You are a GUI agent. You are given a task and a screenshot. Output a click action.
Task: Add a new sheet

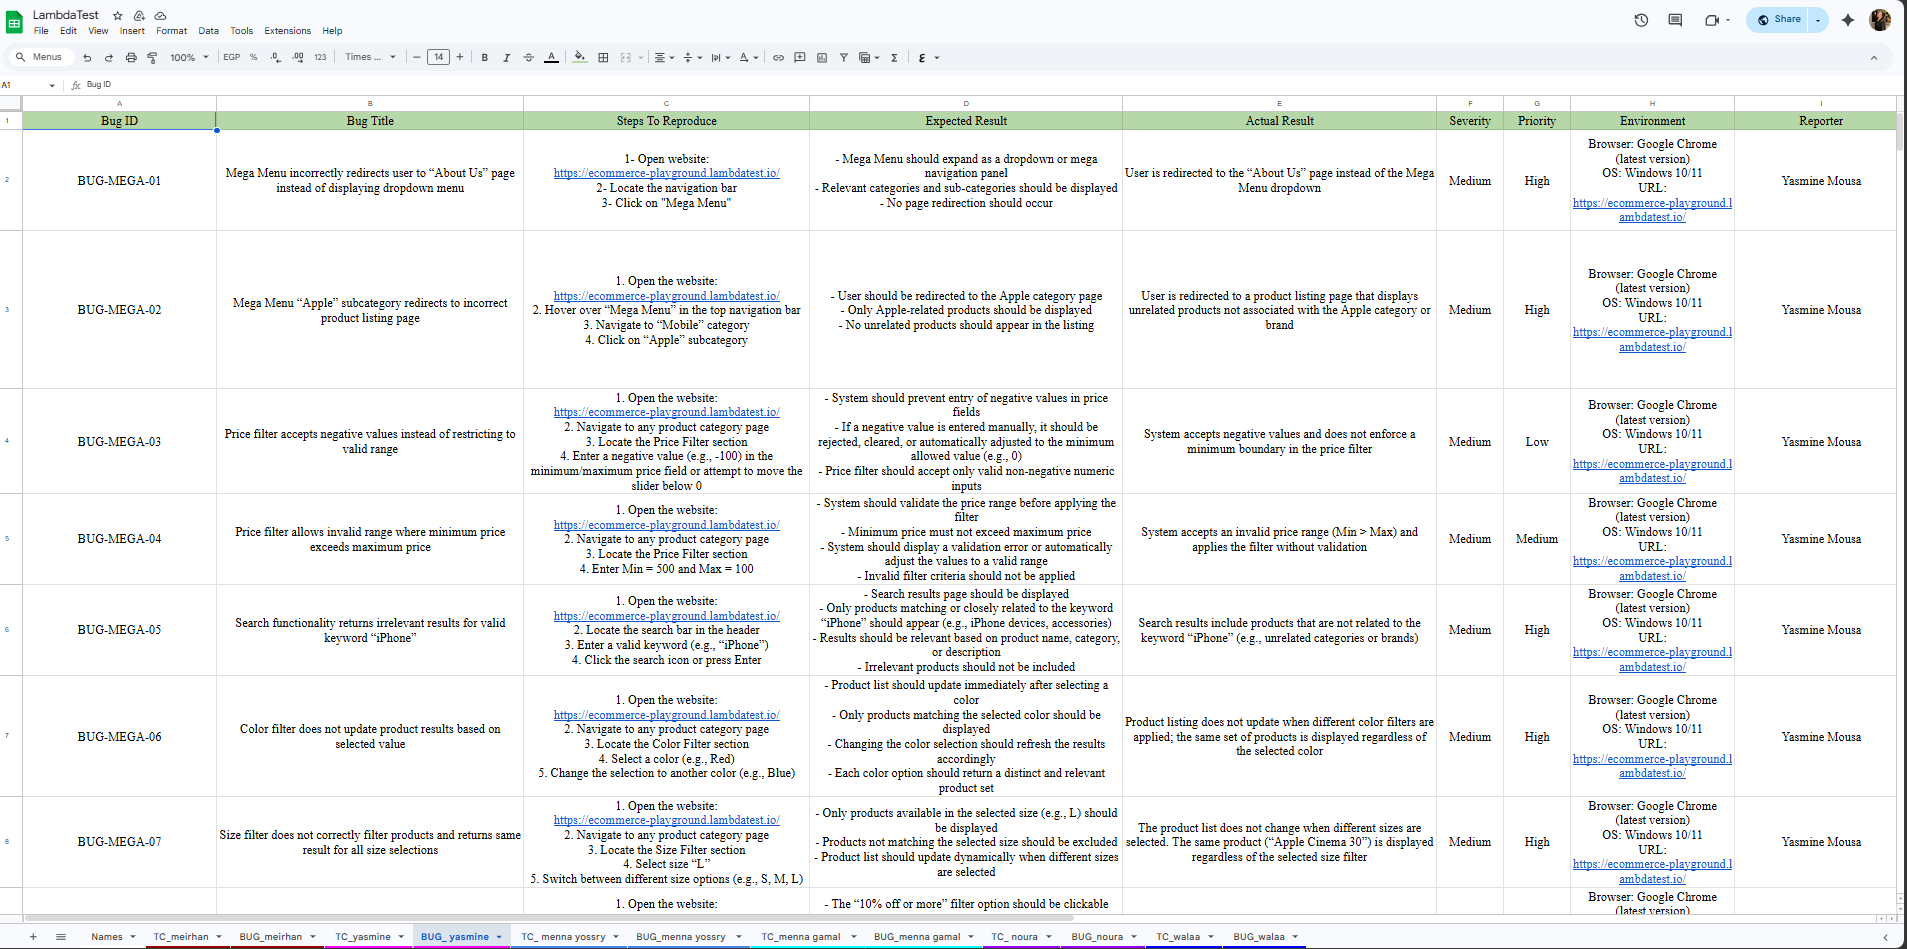[33, 937]
